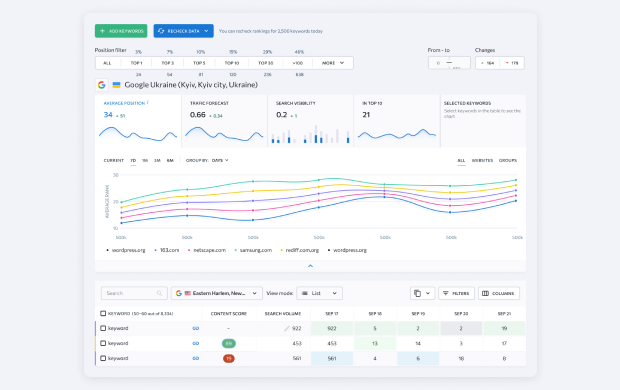Click the link icon in third keyword row

click(195, 358)
